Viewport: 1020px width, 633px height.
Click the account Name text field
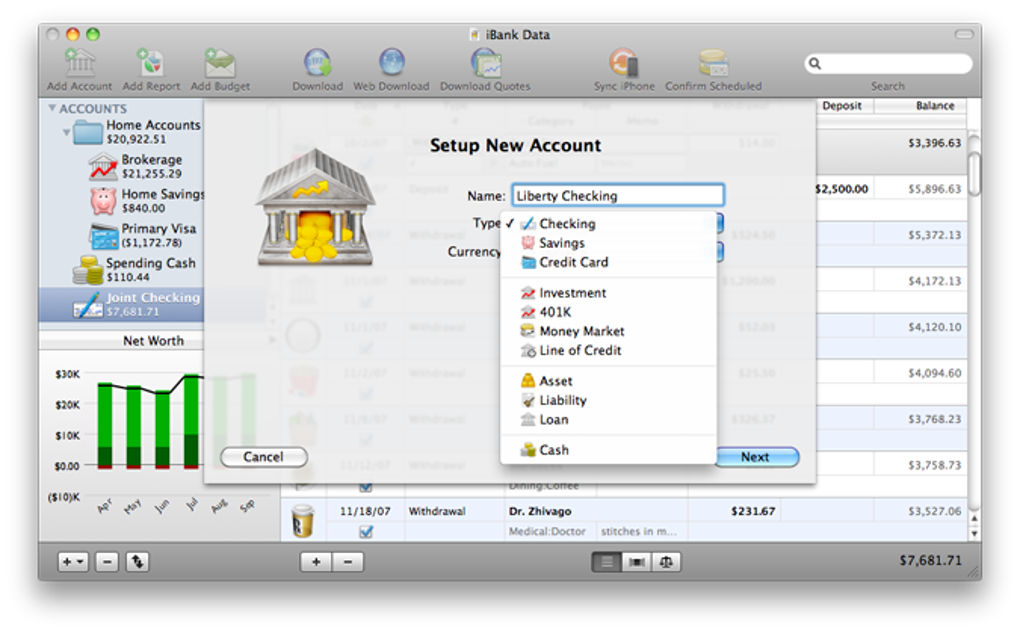(617, 196)
